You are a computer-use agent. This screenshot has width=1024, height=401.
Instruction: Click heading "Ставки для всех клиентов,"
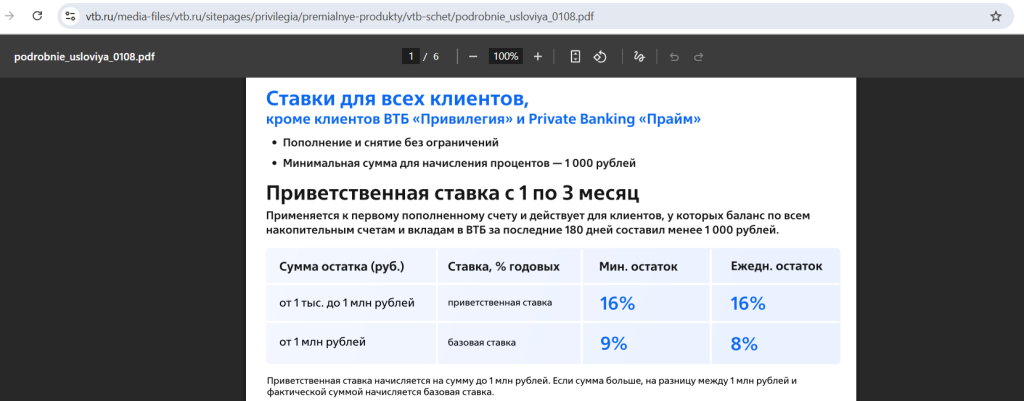coord(397,99)
